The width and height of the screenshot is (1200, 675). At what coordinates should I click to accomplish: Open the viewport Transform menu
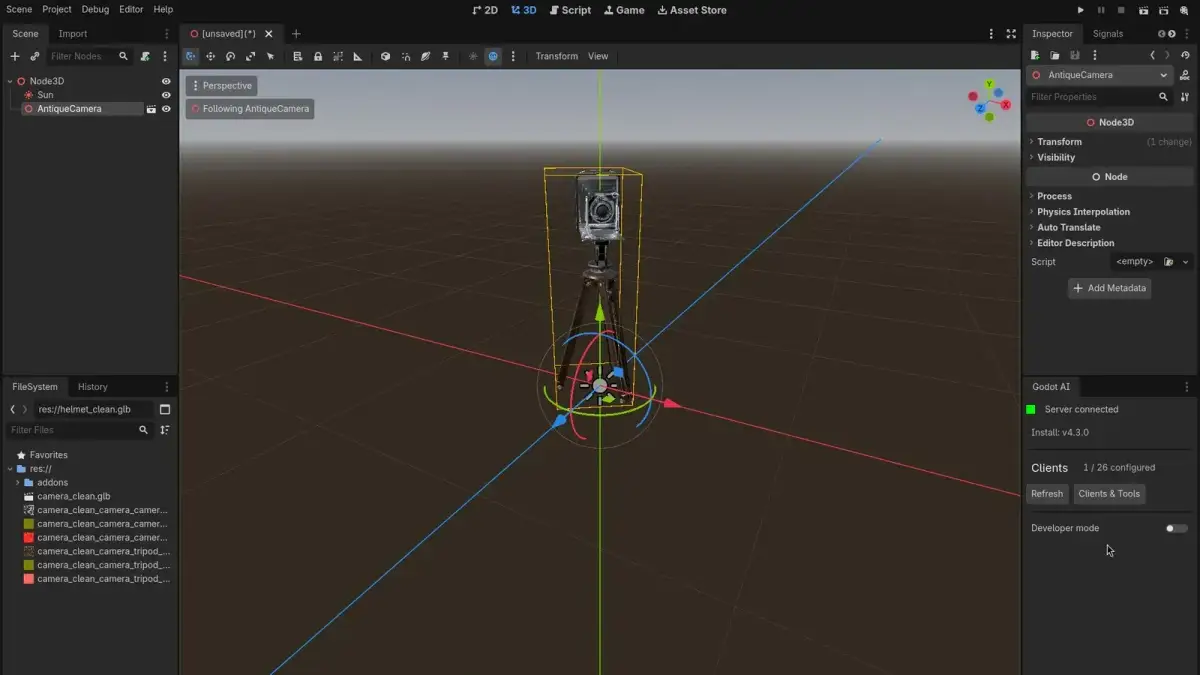(x=557, y=56)
